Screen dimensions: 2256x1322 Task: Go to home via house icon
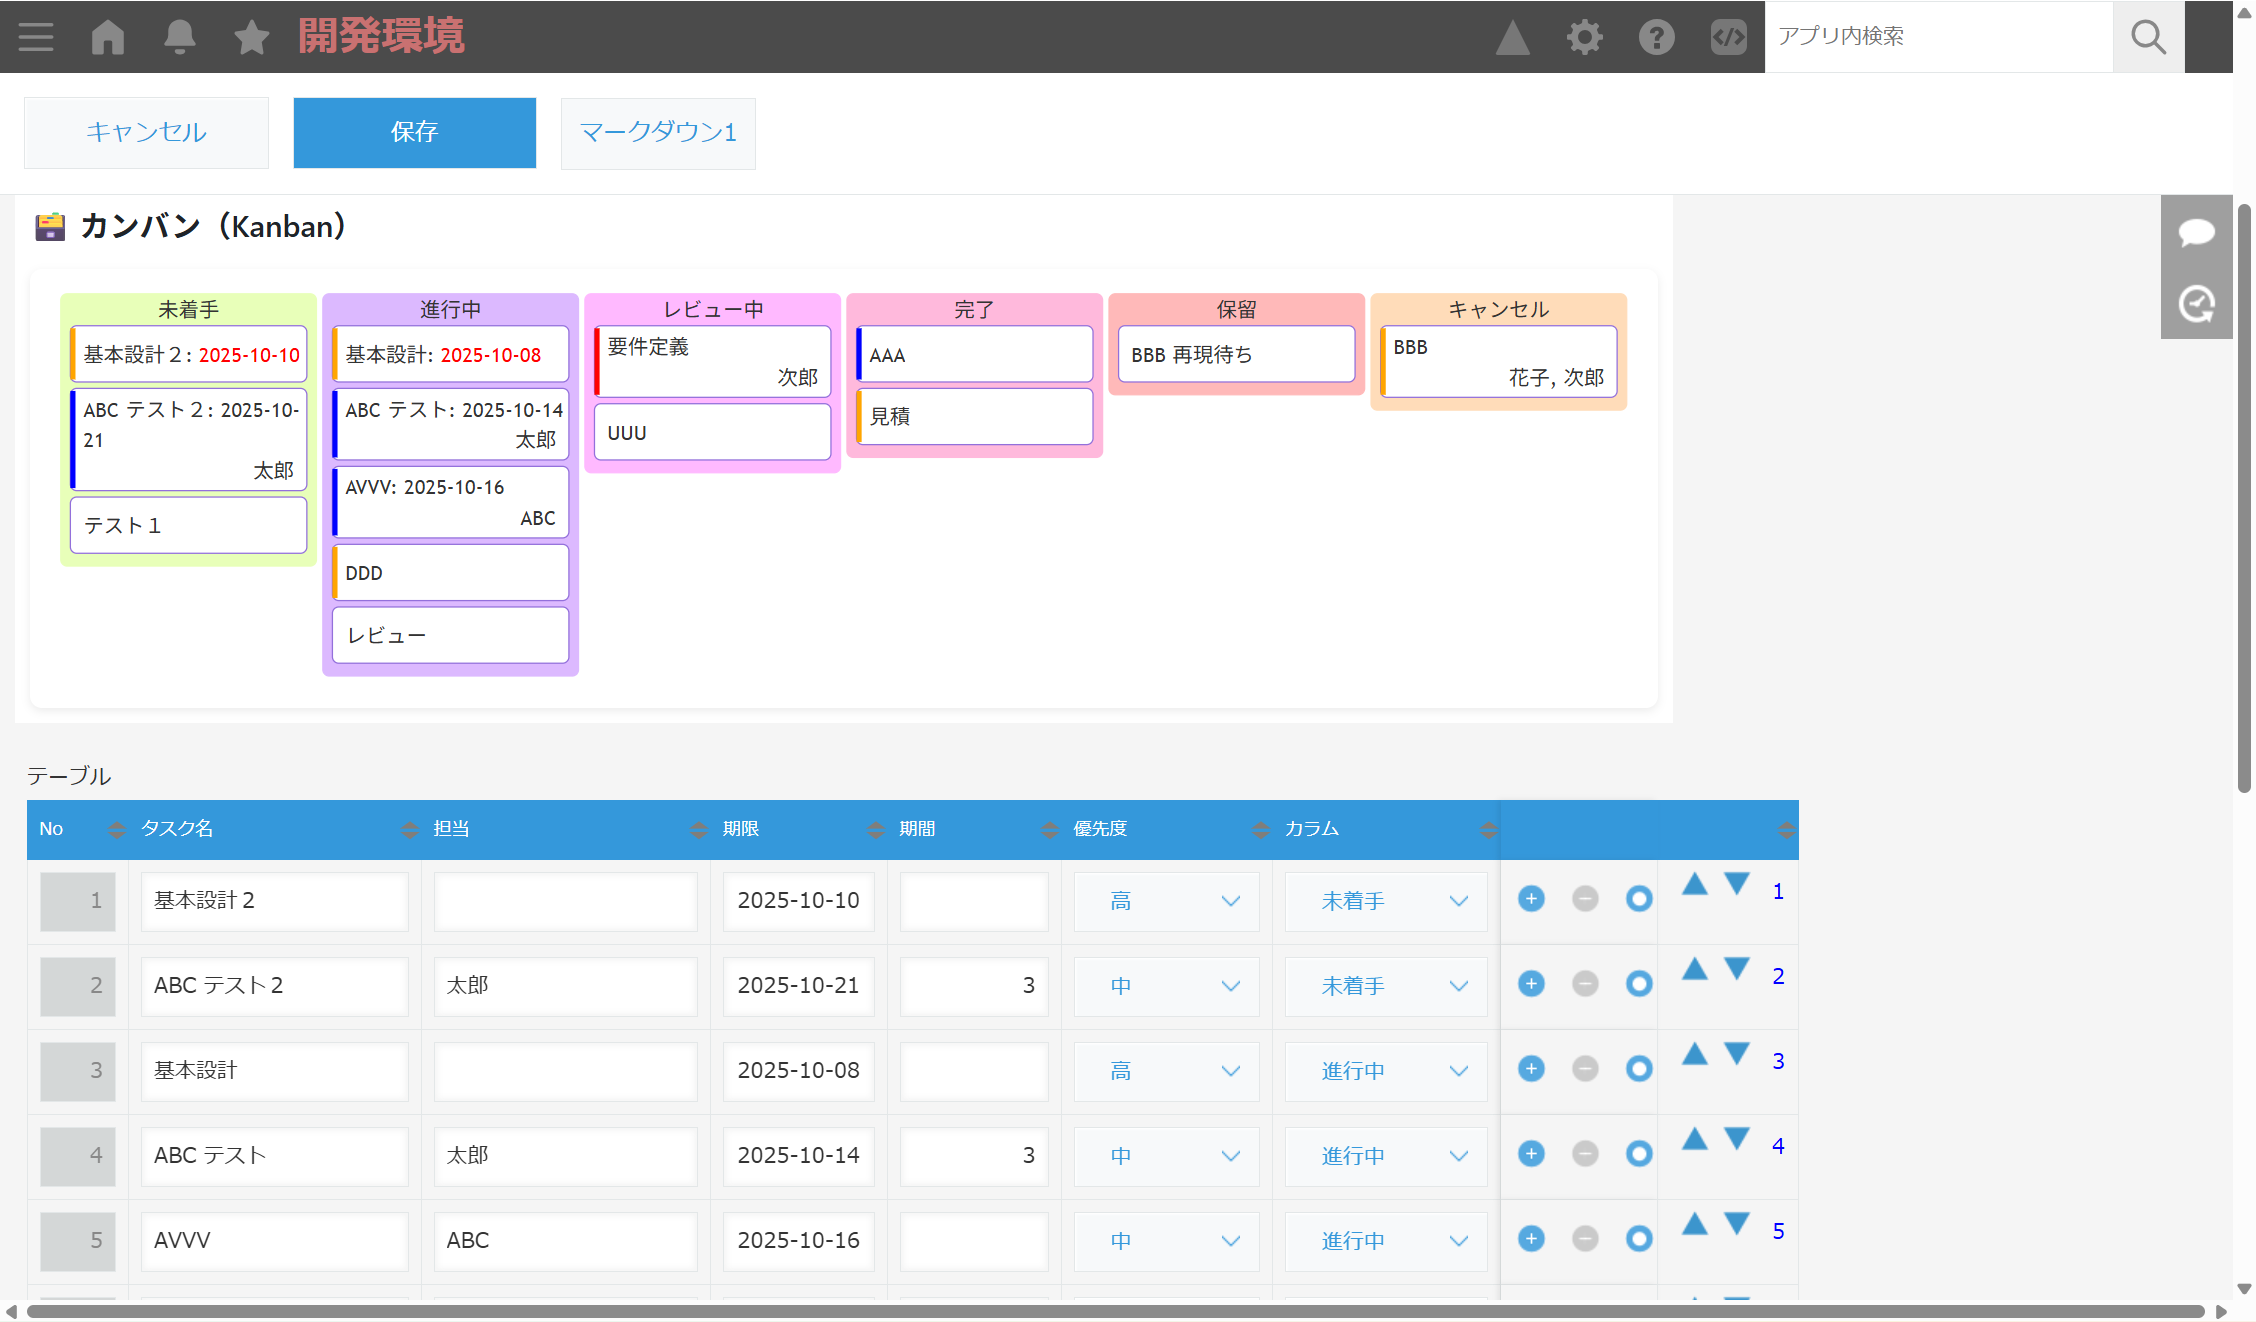[x=108, y=37]
